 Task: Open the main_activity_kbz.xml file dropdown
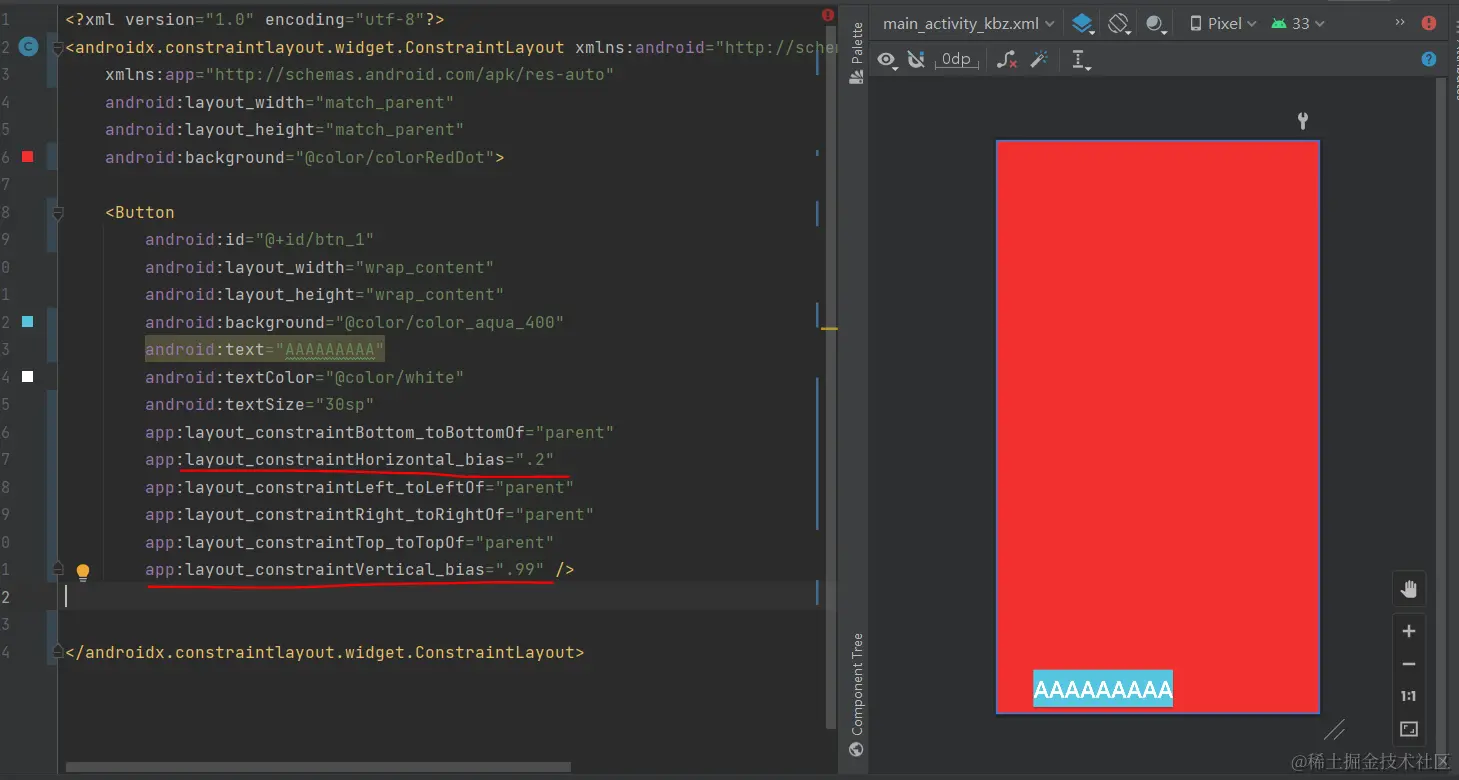pos(968,23)
